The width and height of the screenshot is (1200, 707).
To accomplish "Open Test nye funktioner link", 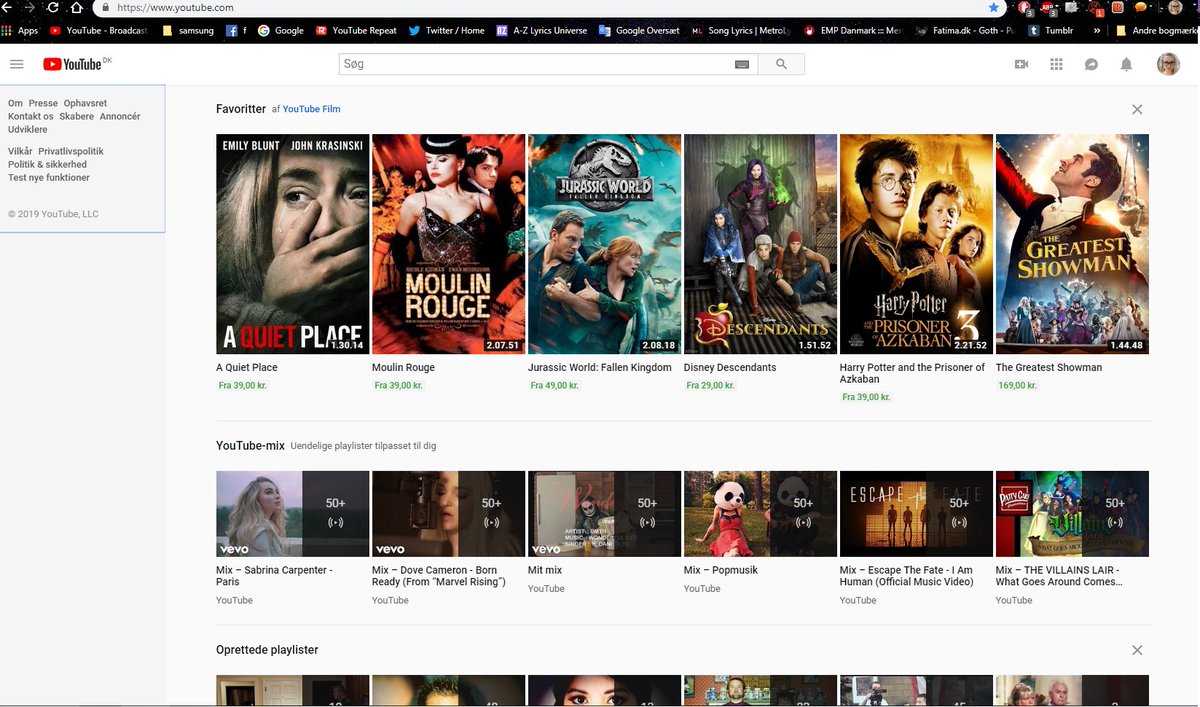I will (x=49, y=177).
